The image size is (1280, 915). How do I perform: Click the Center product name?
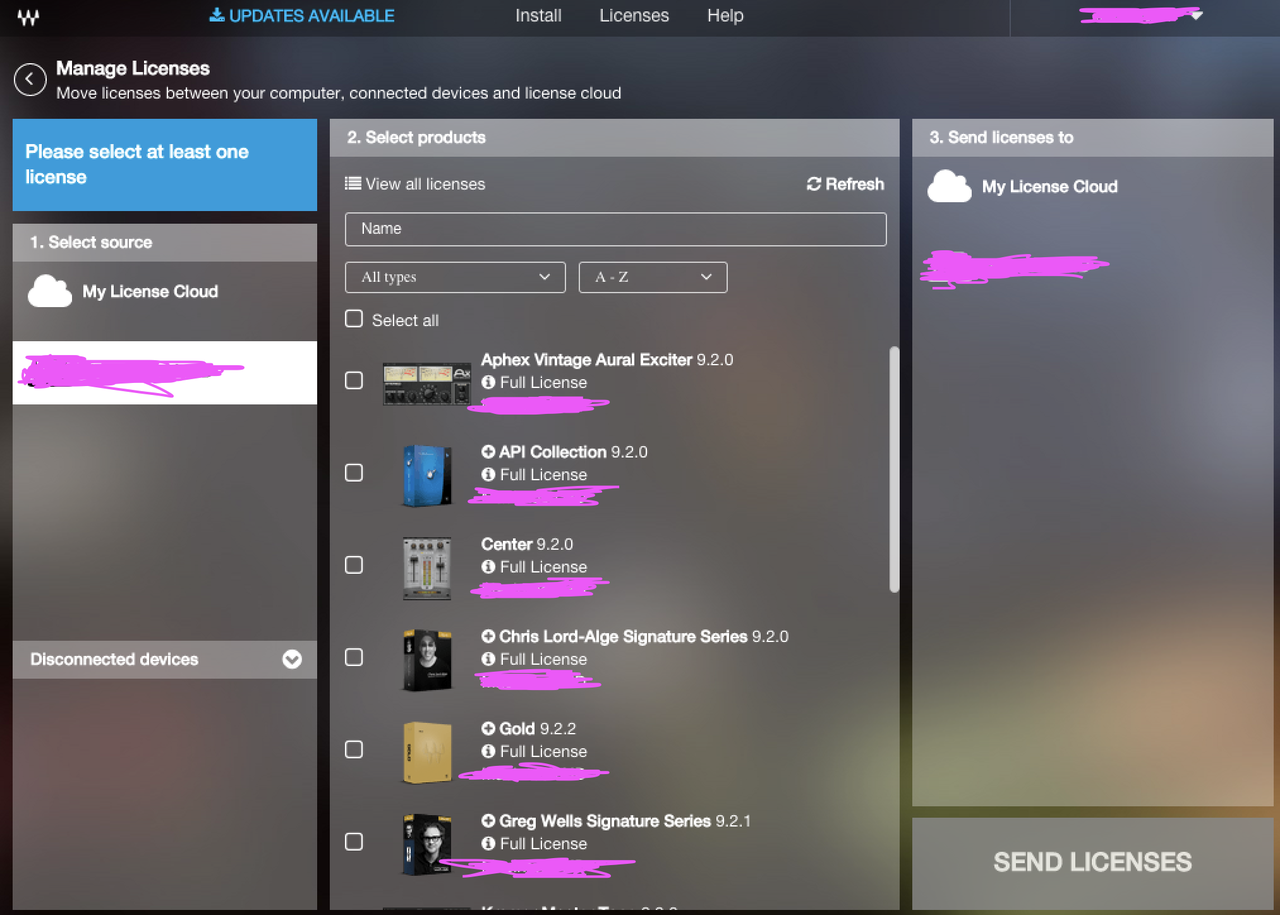(507, 544)
